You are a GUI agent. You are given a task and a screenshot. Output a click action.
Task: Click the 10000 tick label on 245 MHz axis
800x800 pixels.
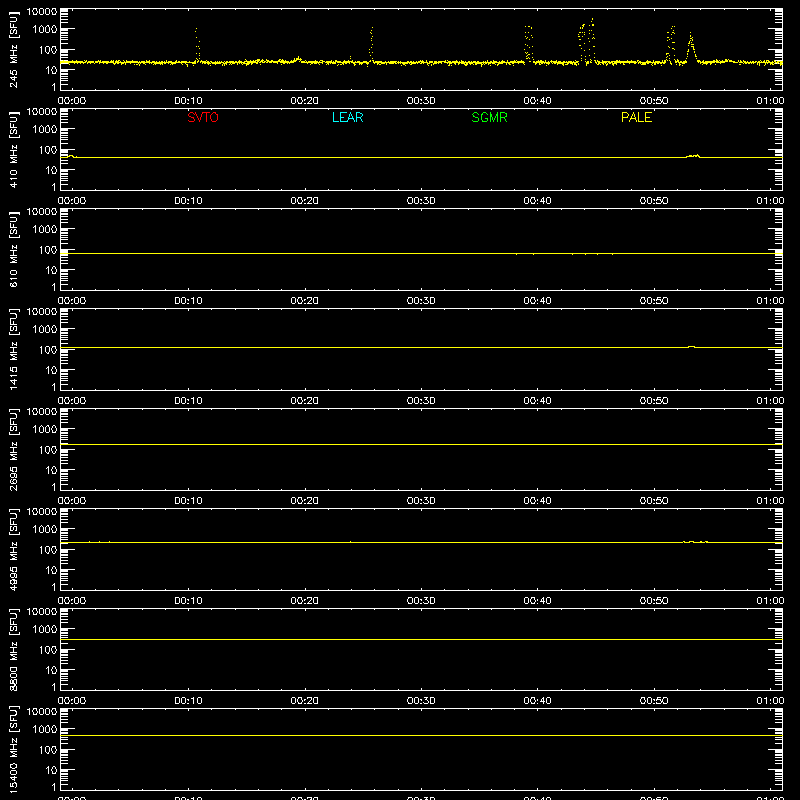coord(42,12)
